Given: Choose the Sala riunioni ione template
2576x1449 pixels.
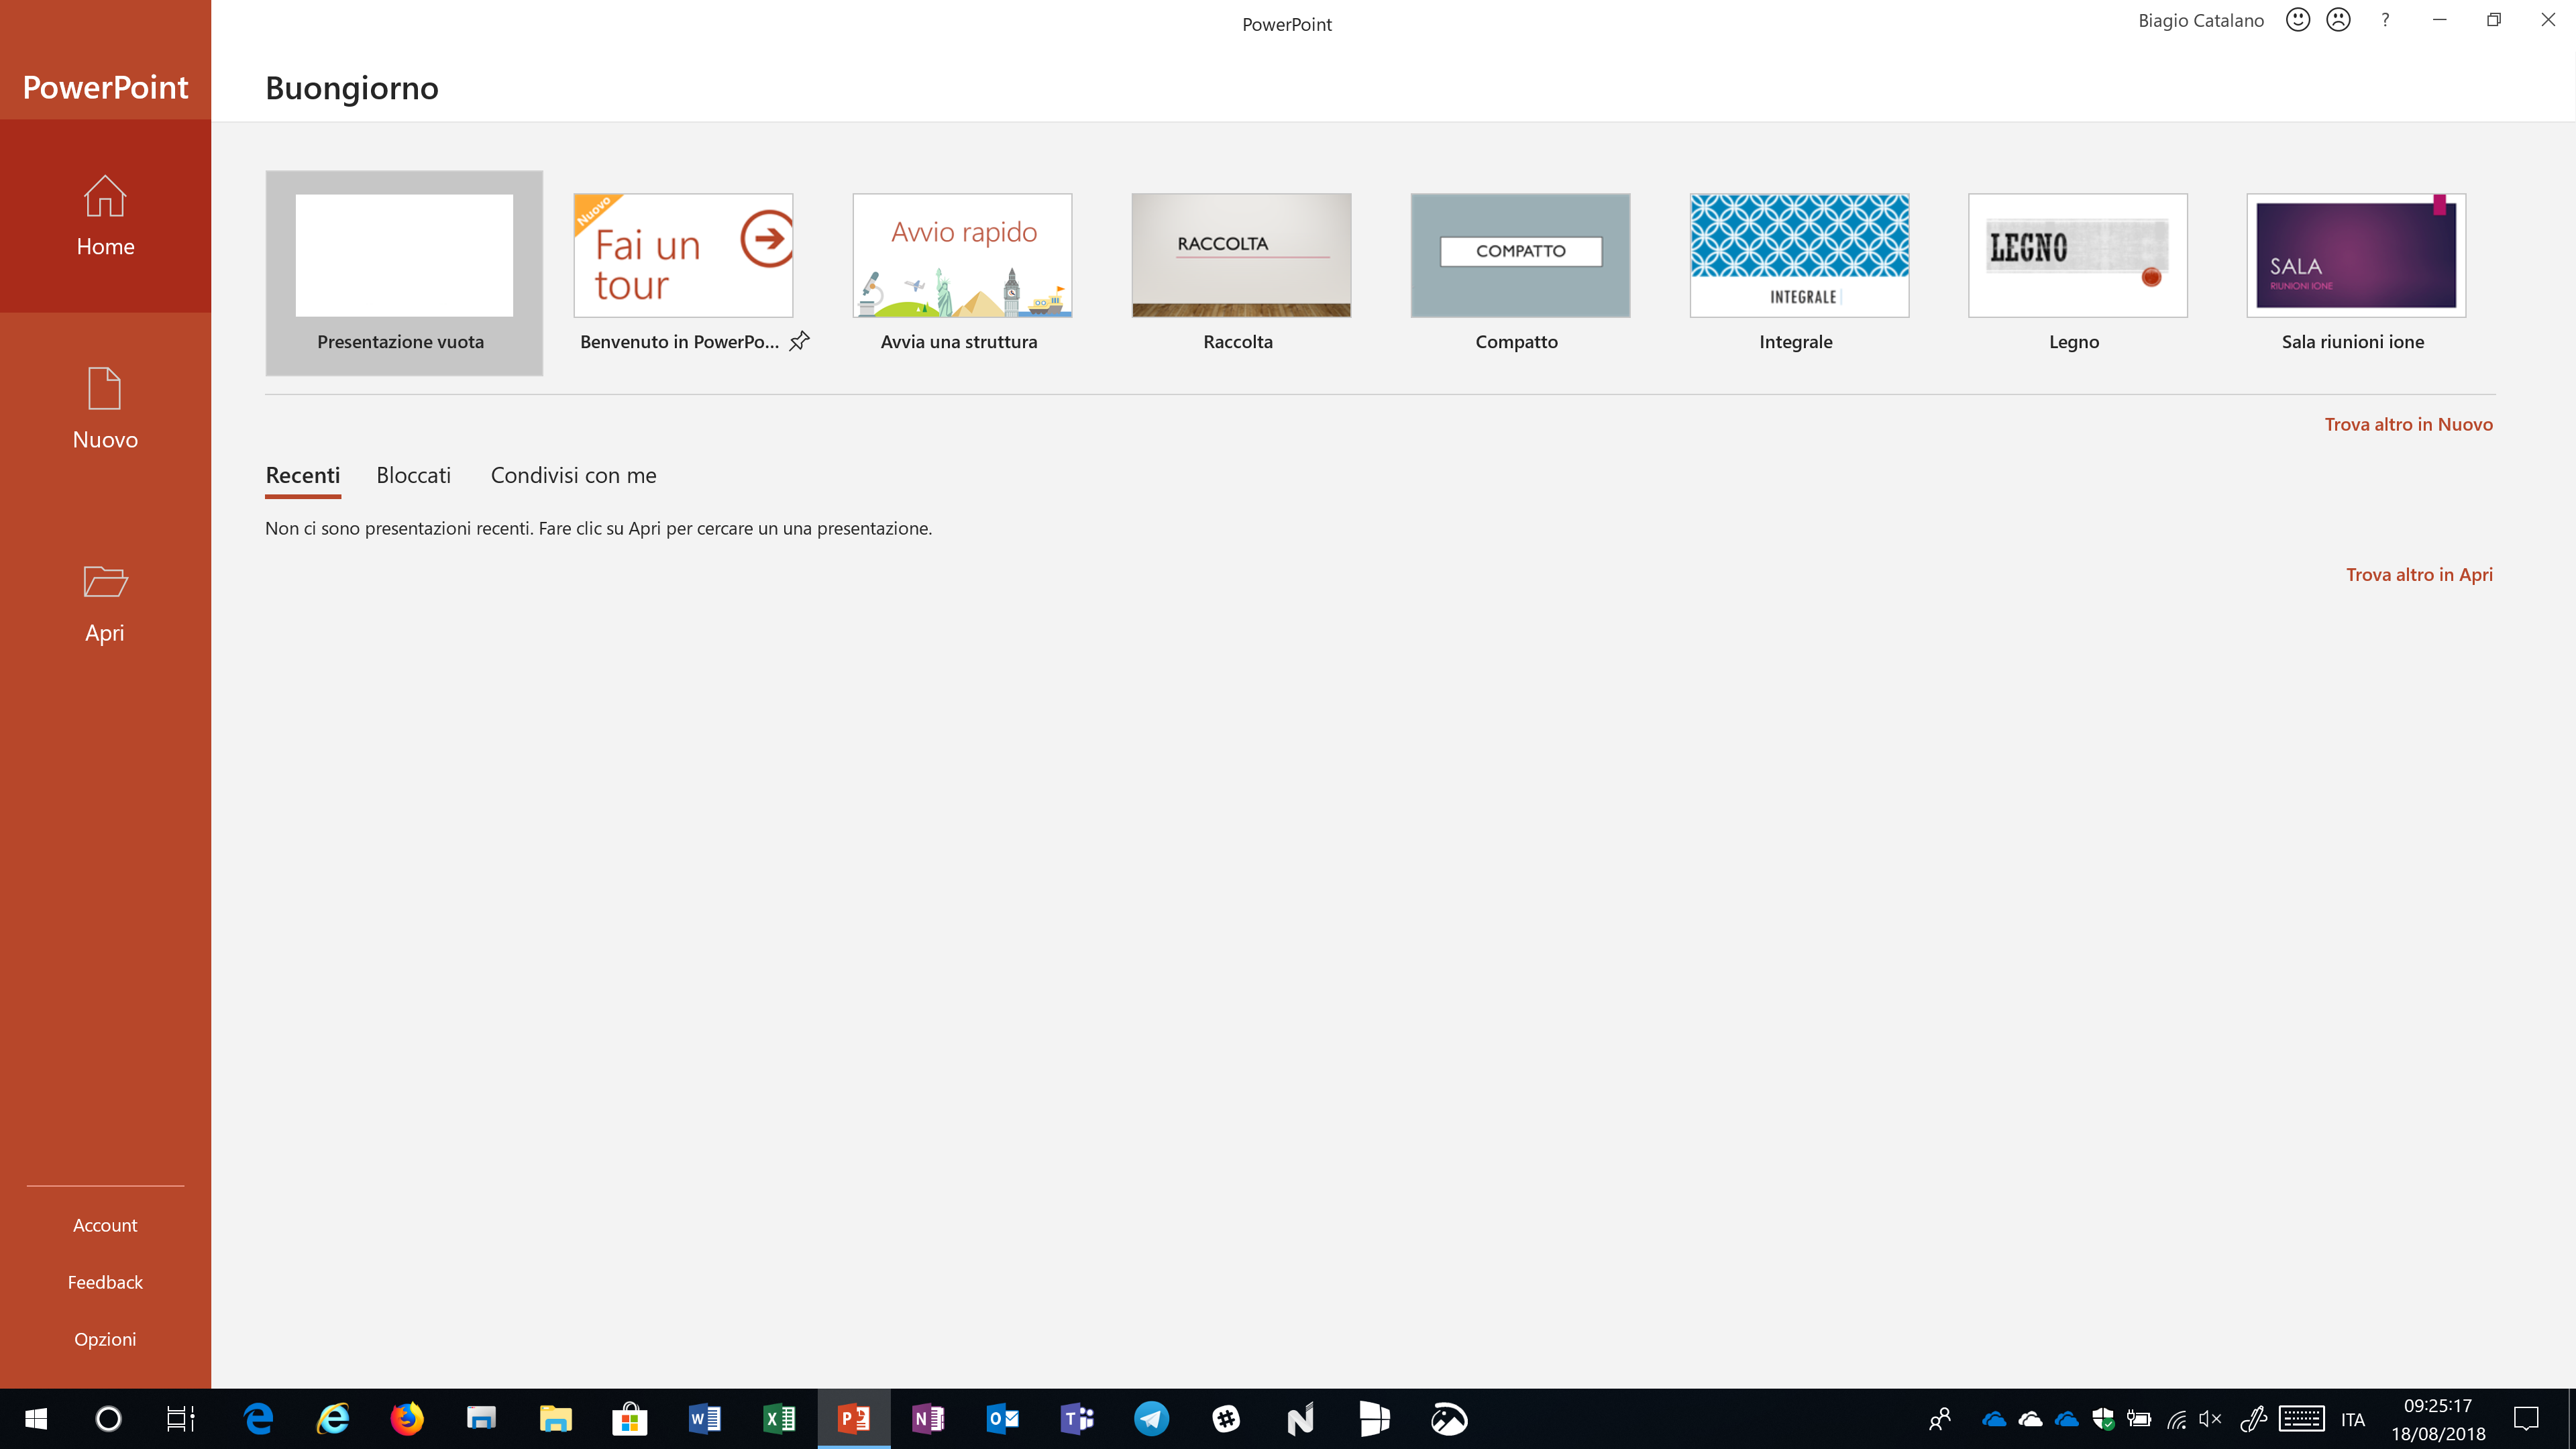Looking at the screenshot, I should 2356,256.
